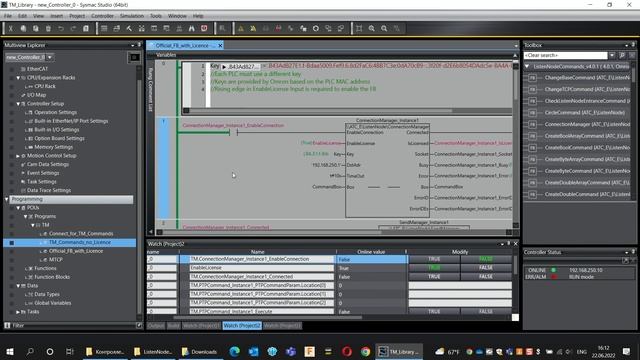This screenshot has width=640, height=360.
Task: Click the taskbar search magnifier
Action: coord(30,351)
